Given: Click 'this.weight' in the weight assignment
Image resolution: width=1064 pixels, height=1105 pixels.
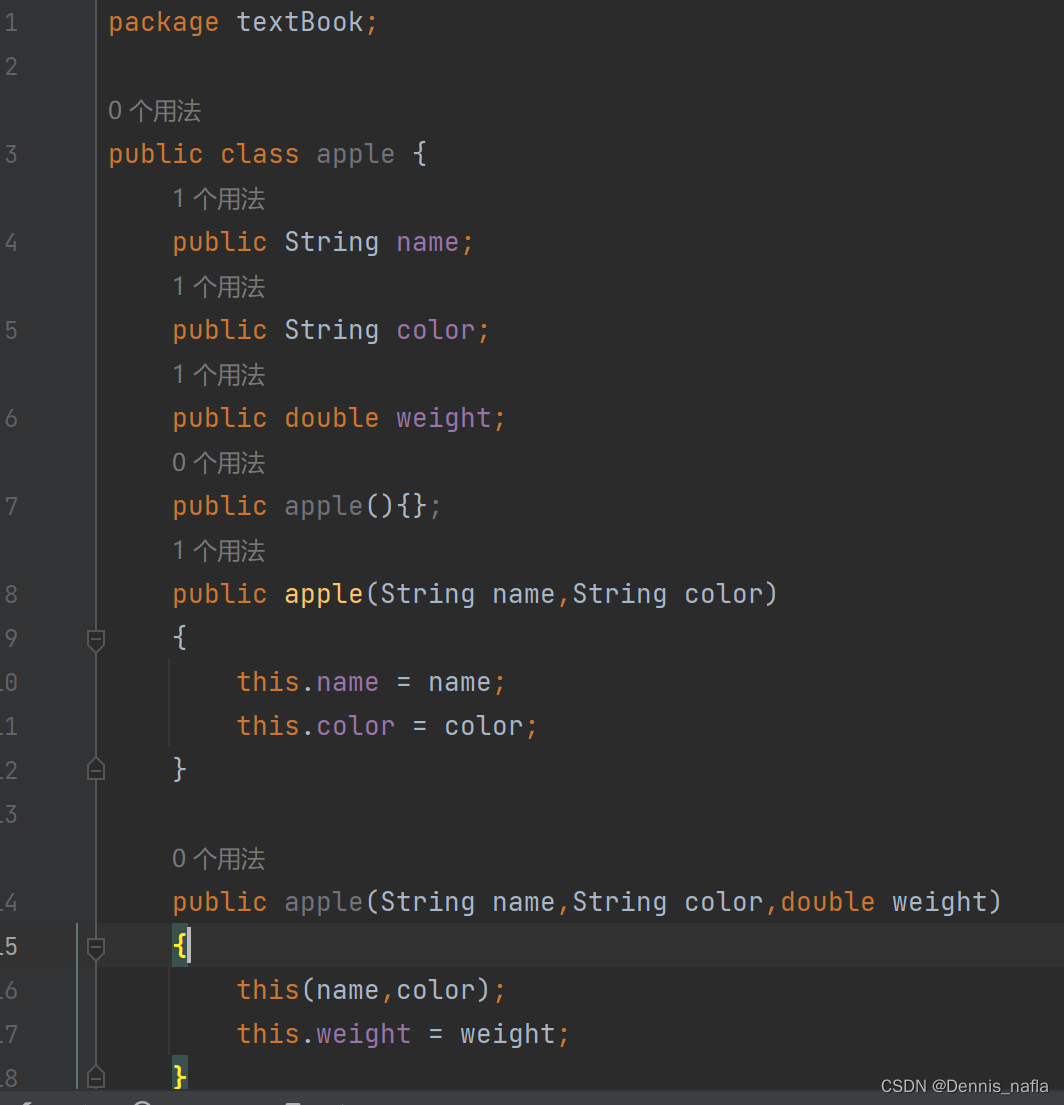Looking at the screenshot, I should point(323,1035).
